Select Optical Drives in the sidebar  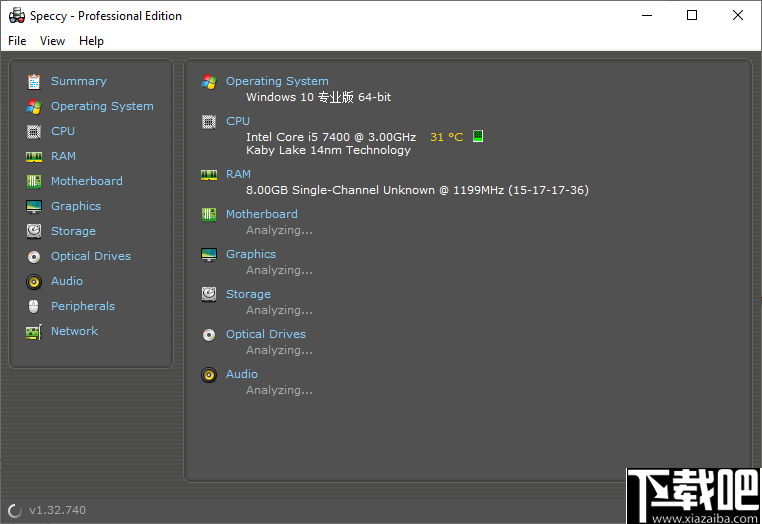pos(91,256)
